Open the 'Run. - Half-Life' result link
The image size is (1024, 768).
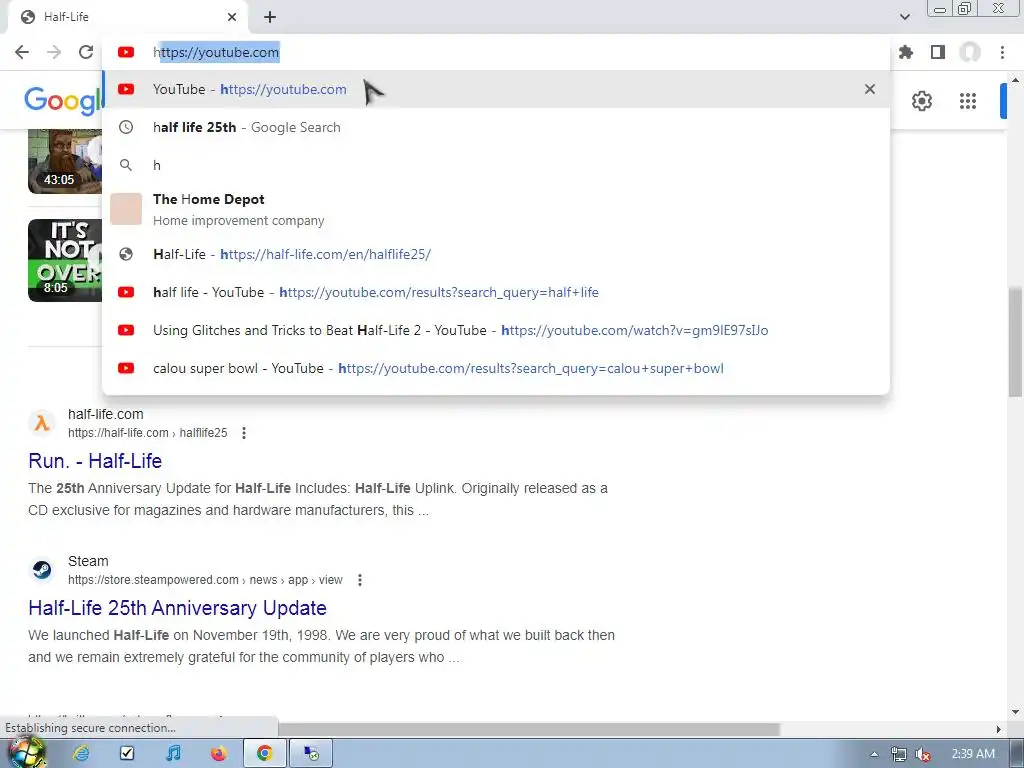[x=95, y=461]
